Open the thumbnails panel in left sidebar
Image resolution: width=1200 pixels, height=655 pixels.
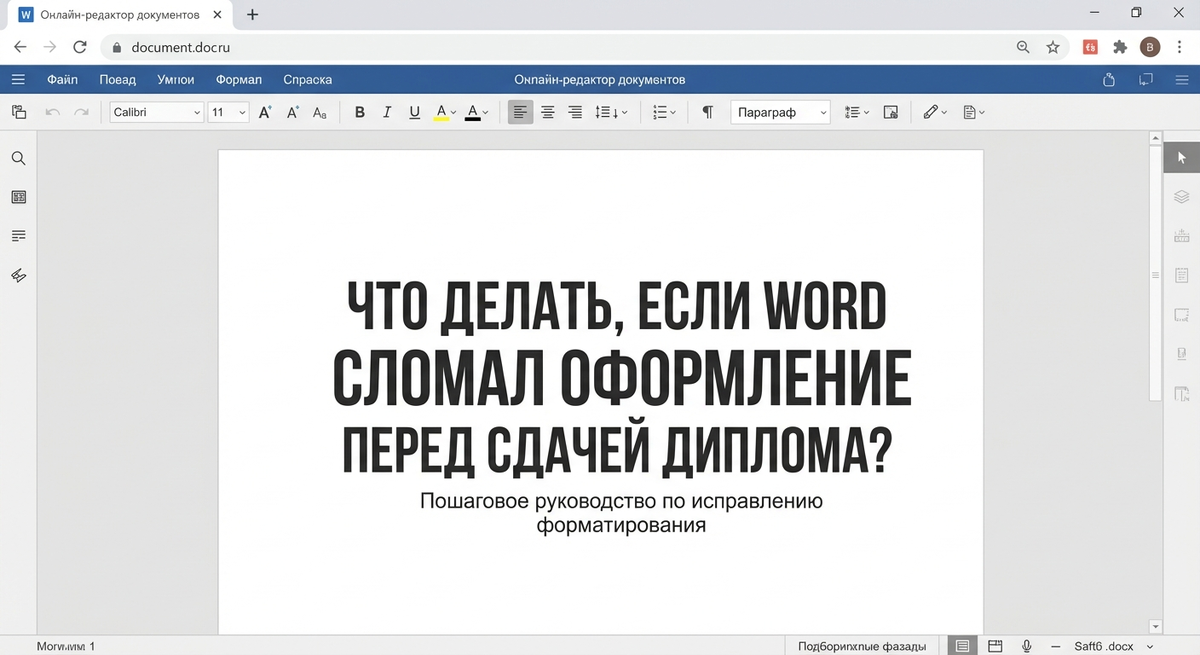point(18,197)
